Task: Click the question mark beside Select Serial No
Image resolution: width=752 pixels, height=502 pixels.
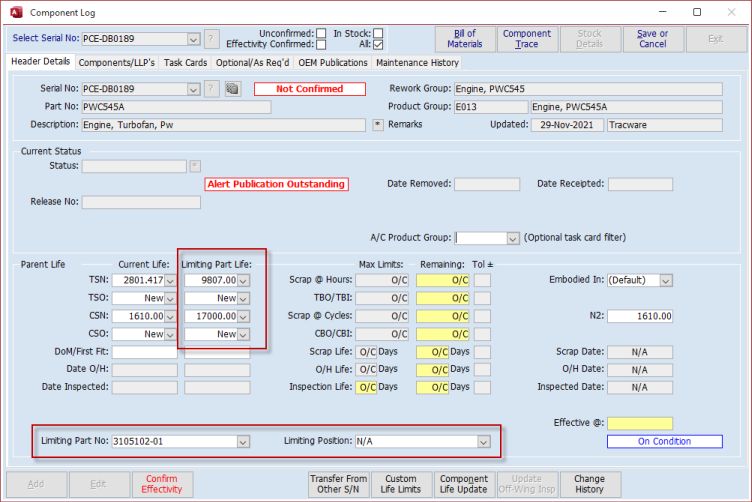Action: (x=212, y=39)
